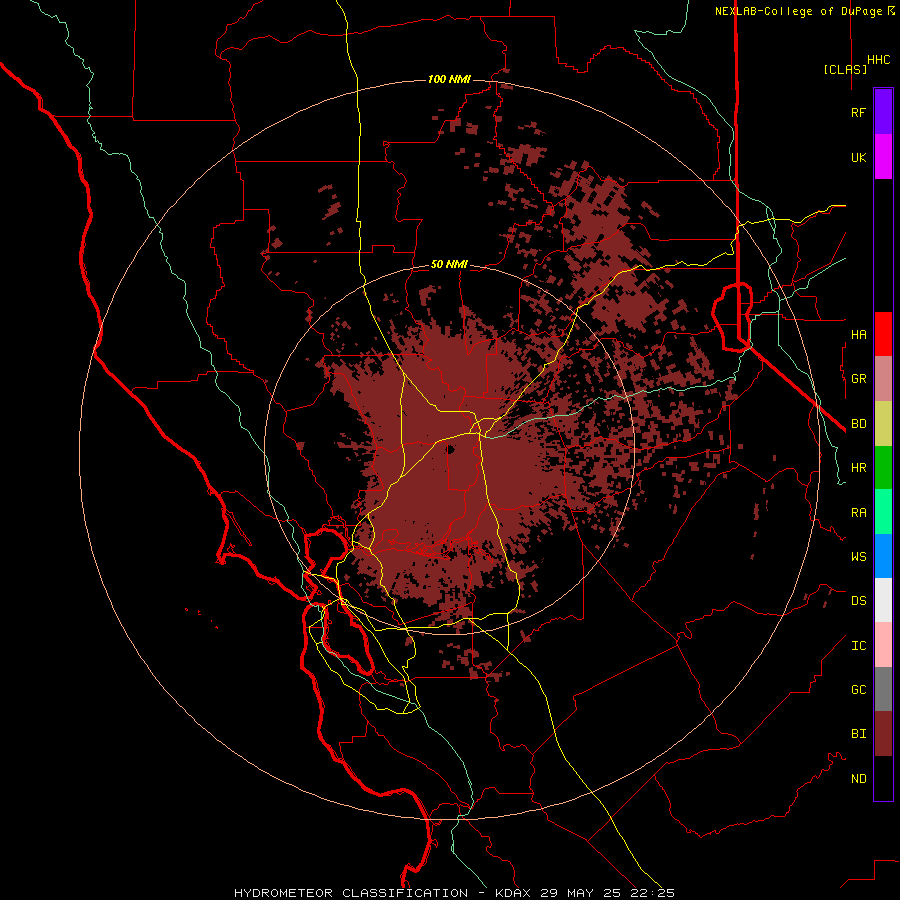This screenshot has height=900, width=900.
Task: Click the 'HA' legend label
Action: click(858, 334)
